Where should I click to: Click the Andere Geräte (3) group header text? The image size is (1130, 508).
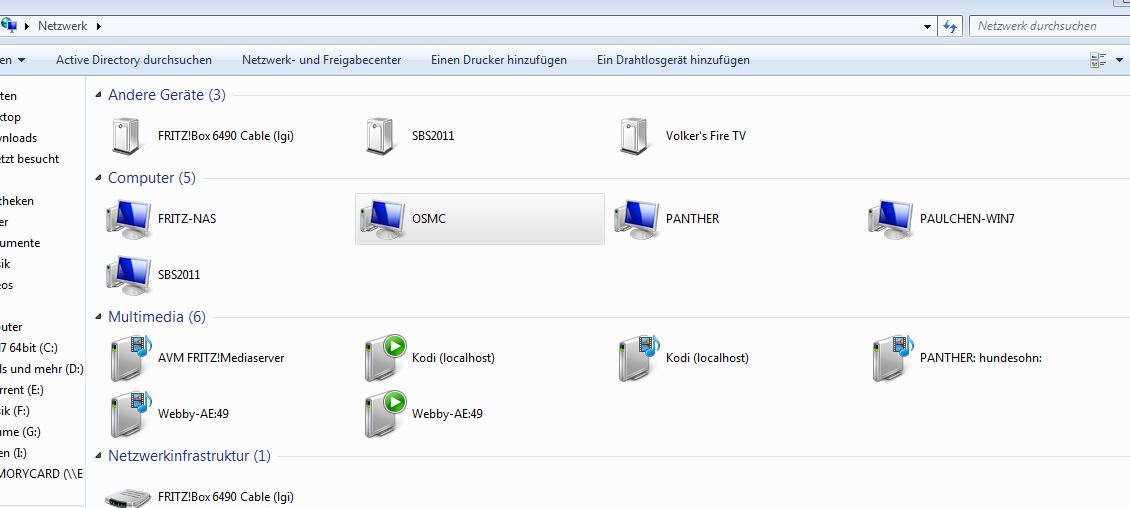tap(166, 94)
